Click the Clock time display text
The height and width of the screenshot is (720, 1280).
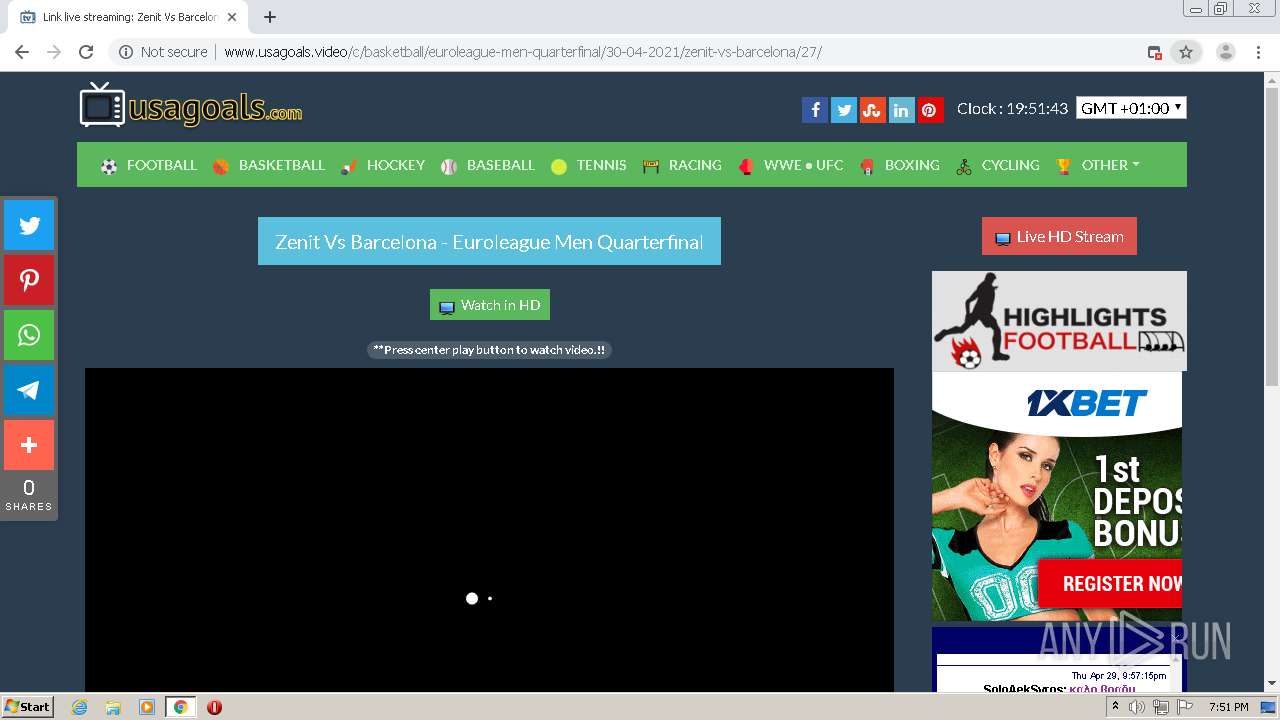(x=1012, y=108)
